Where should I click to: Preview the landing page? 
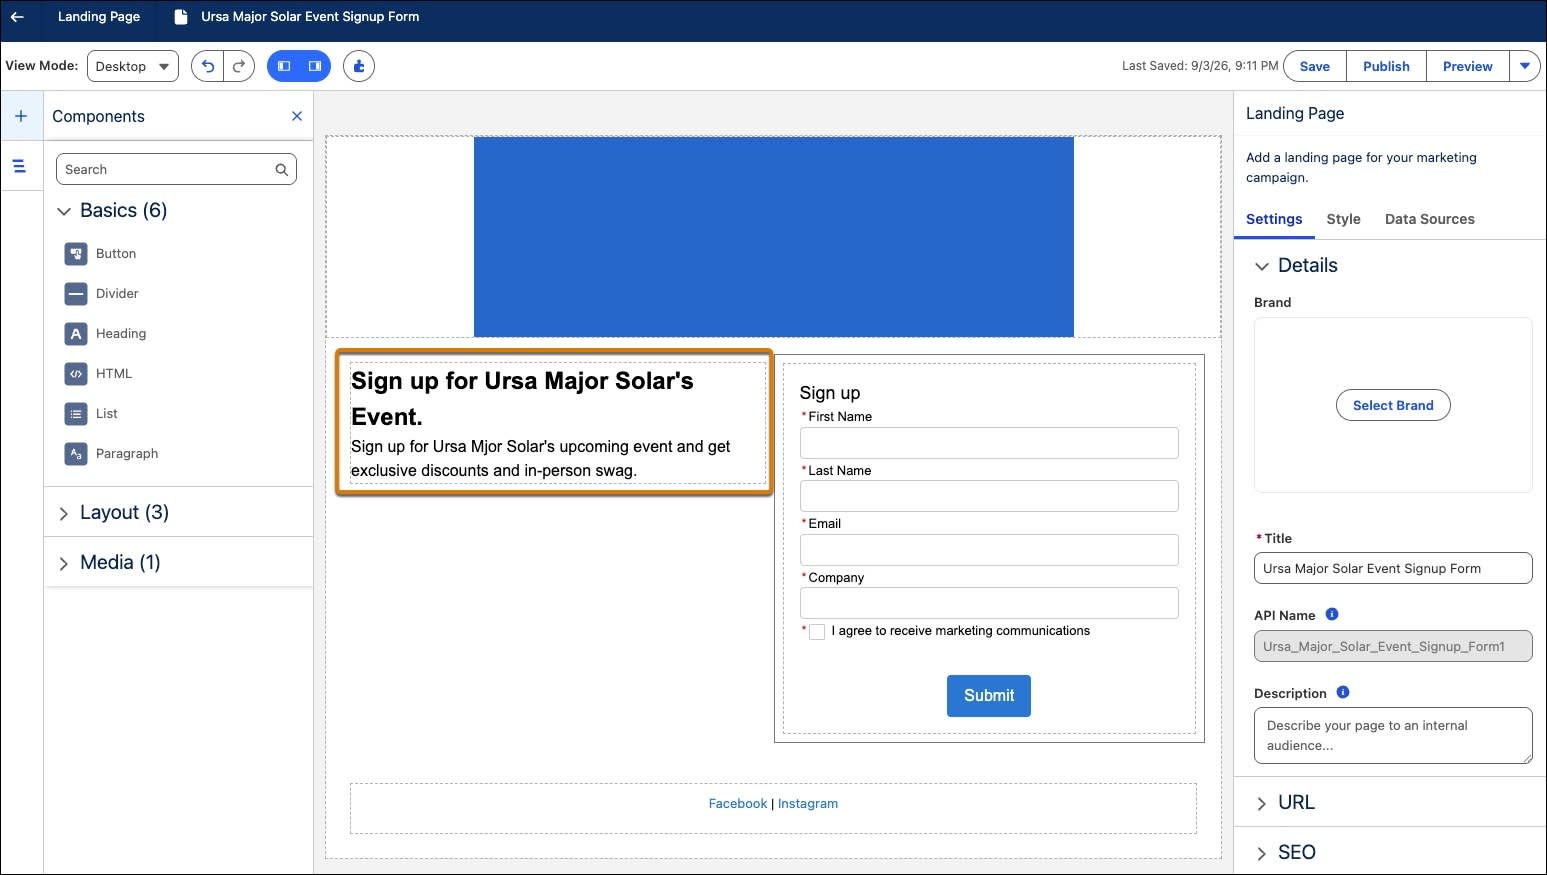pyautogui.click(x=1467, y=66)
